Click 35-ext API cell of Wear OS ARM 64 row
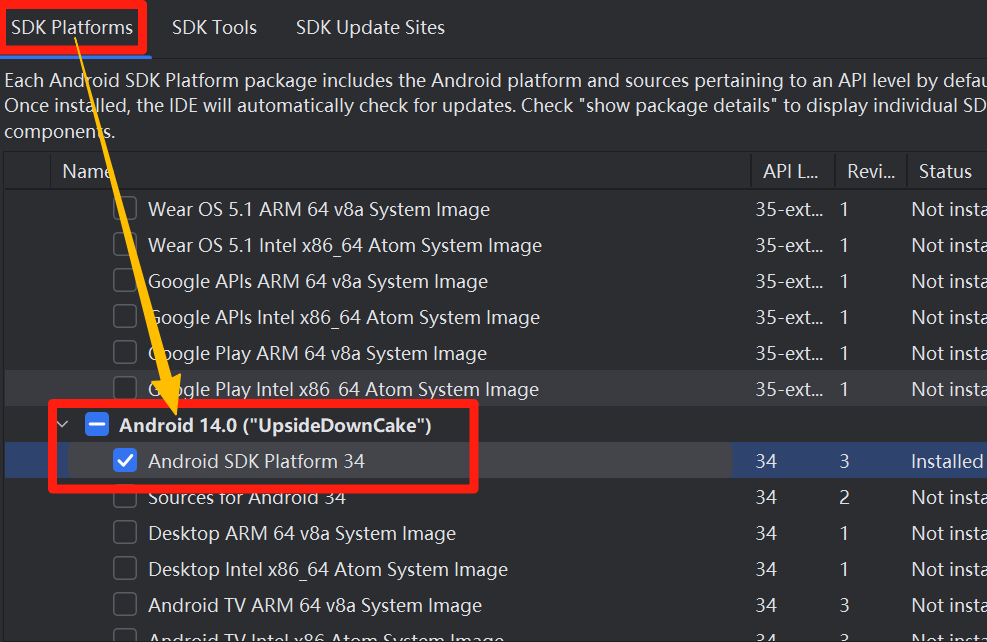This screenshot has width=987, height=642. pyautogui.click(x=789, y=210)
